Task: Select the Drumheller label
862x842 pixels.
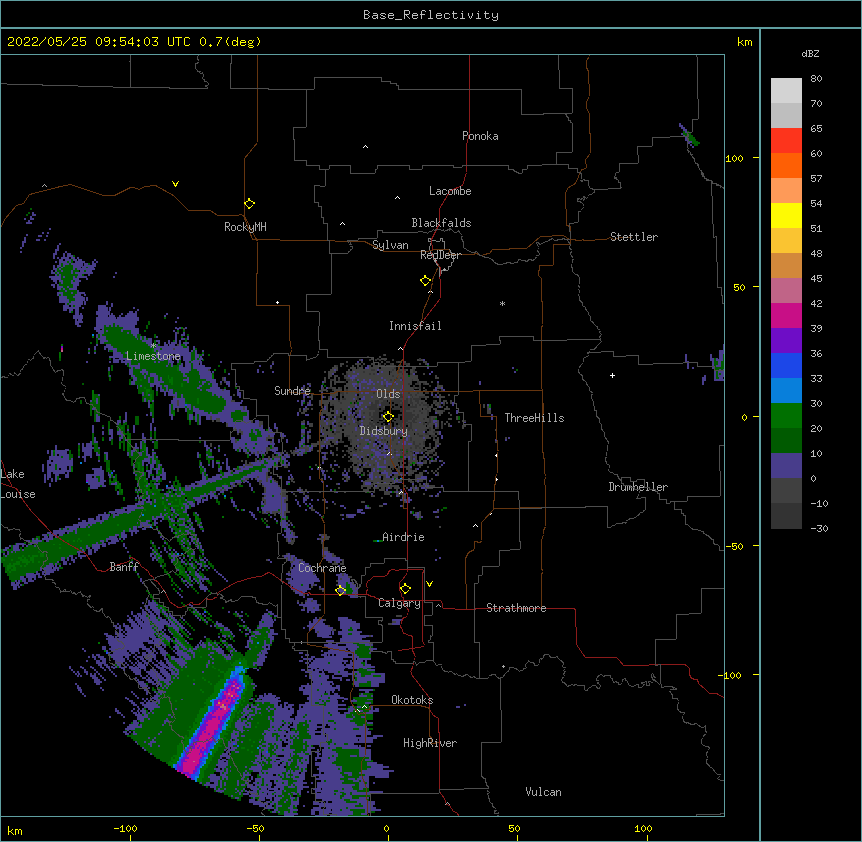Action: 638,487
